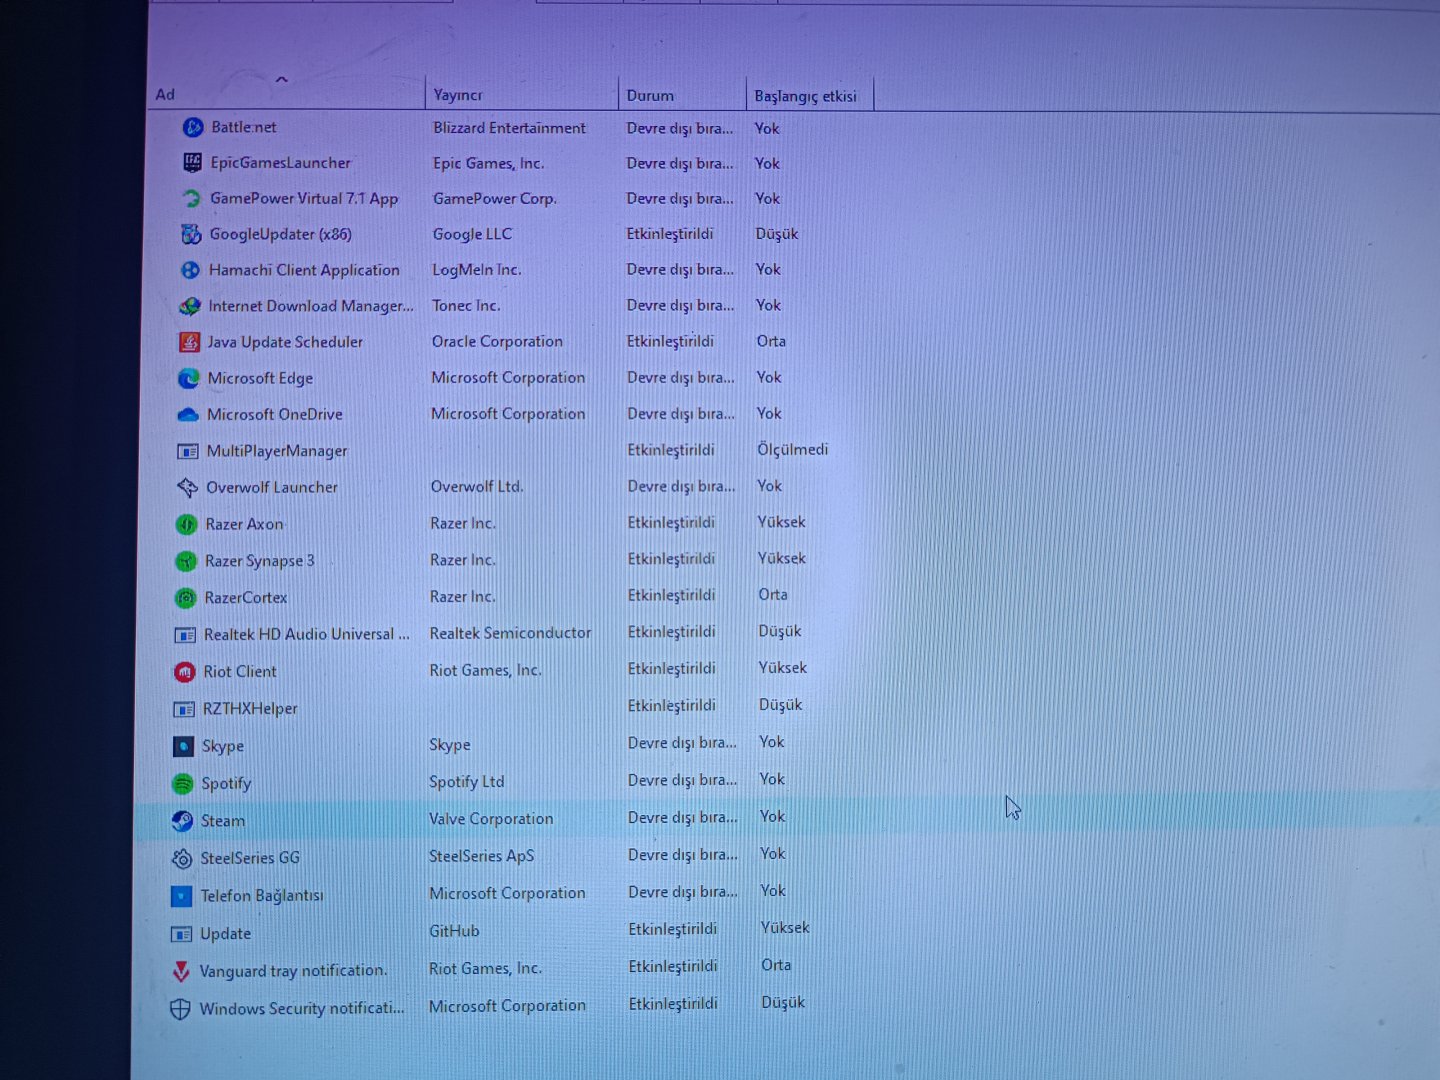
Task: Select the "MultiPlayerManager" entry name
Action: click(277, 451)
